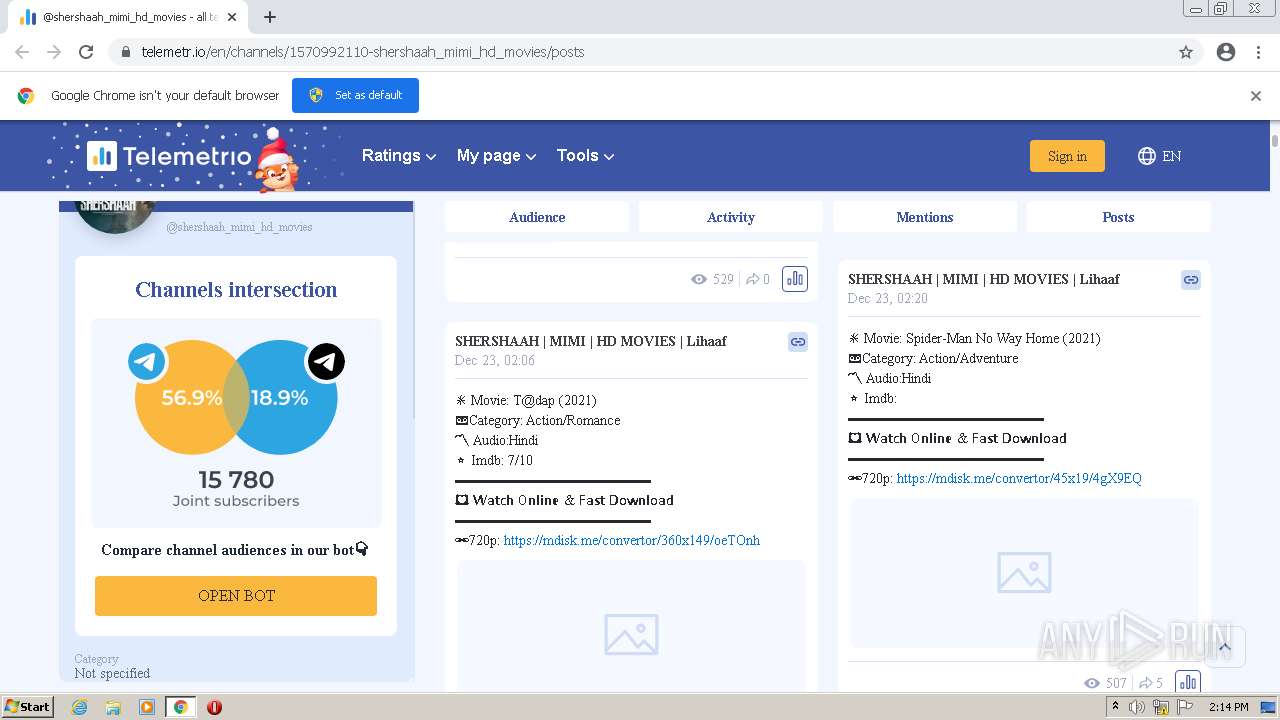This screenshot has width=1280, height=720.
Task: Click the address bar URL field
Action: (640, 52)
